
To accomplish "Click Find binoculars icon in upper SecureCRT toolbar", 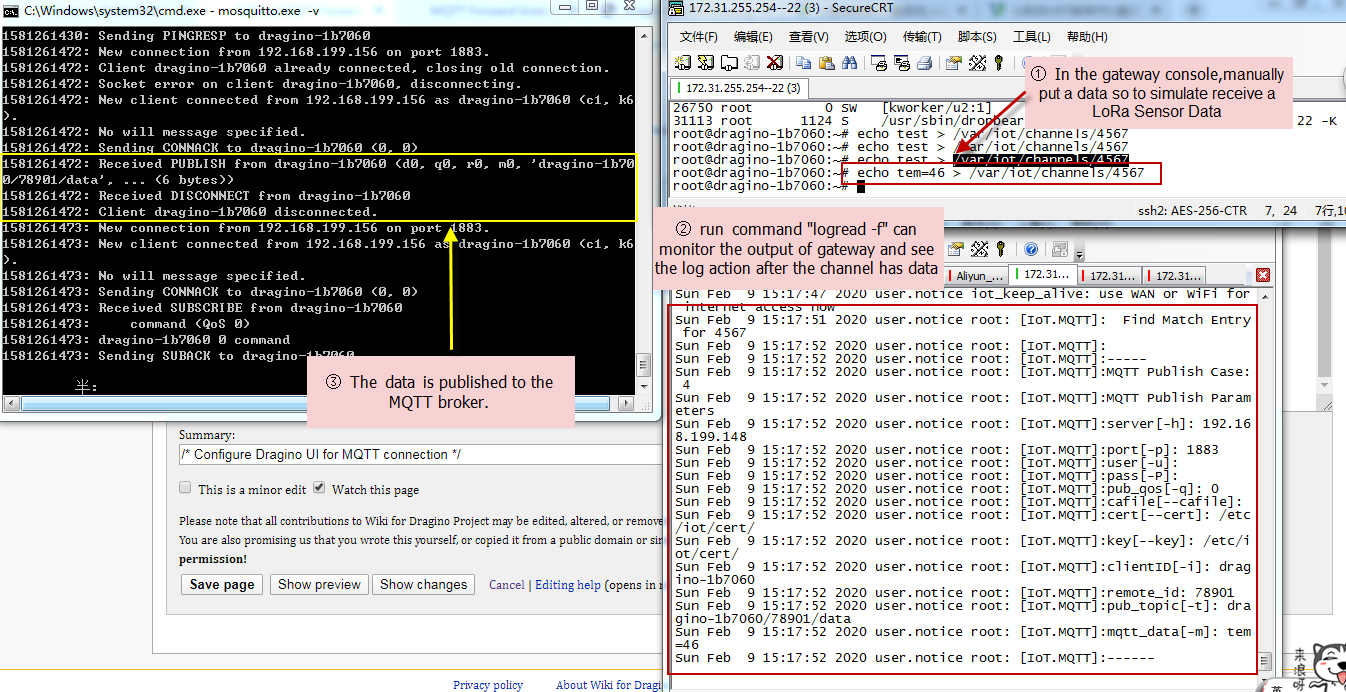I will point(850,63).
